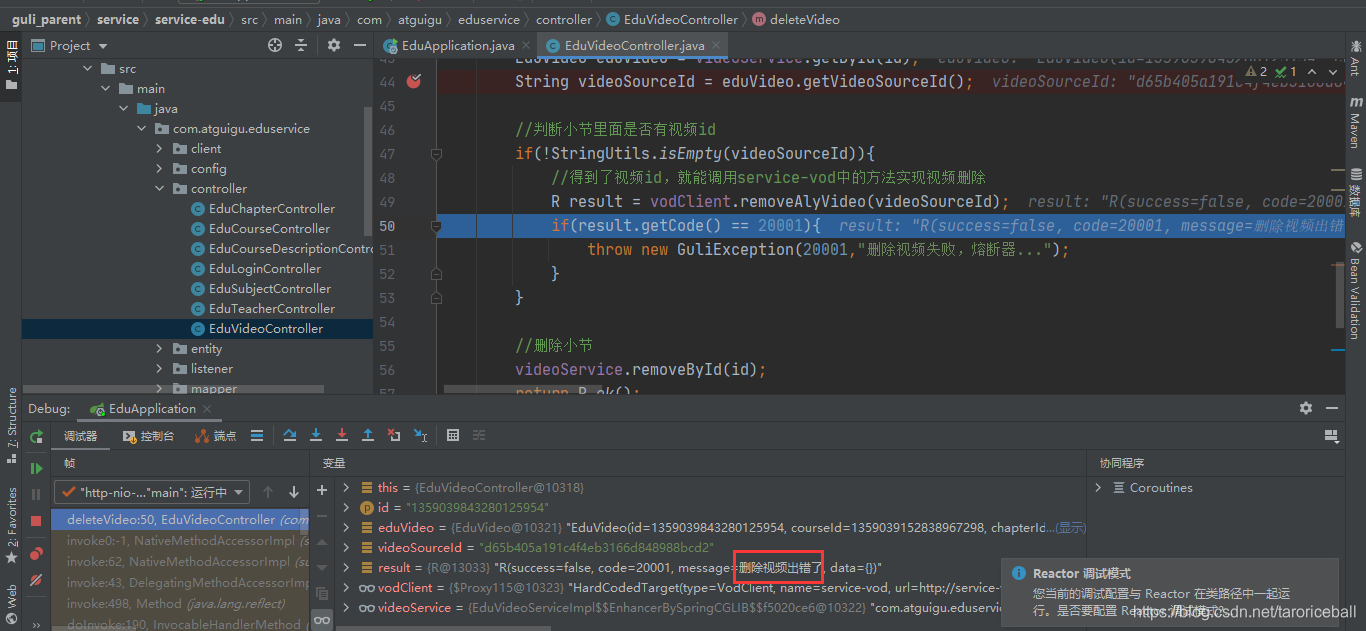Viewport: 1366px width, 631px height.
Task: Show the current execution point
Action: coord(257,435)
